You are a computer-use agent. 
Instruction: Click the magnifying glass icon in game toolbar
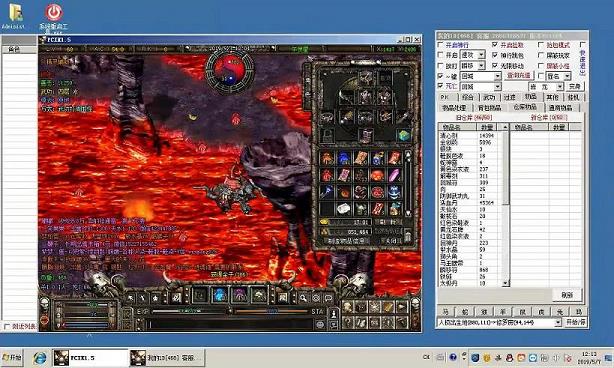[303, 298]
